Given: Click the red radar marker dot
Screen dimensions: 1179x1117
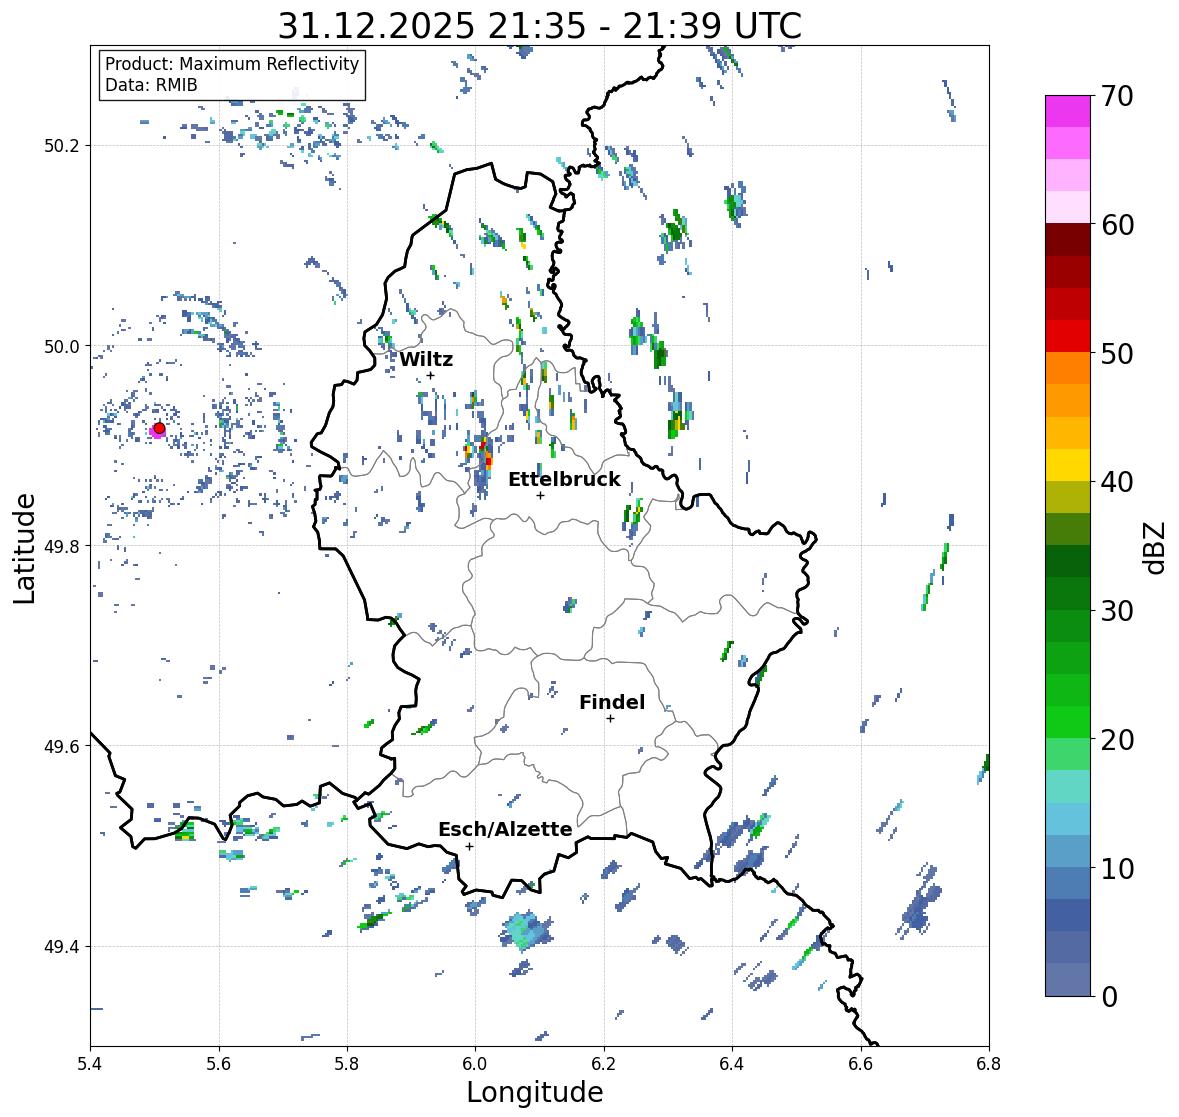Looking at the screenshot, I should [159, 428].
